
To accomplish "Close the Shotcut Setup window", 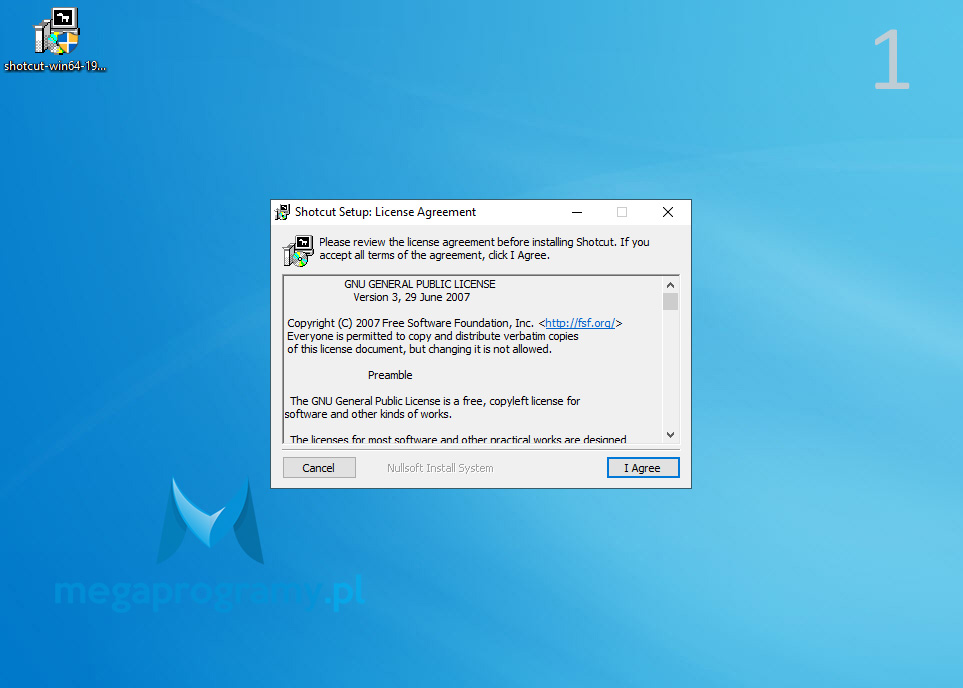I will [x=668, y=212].
